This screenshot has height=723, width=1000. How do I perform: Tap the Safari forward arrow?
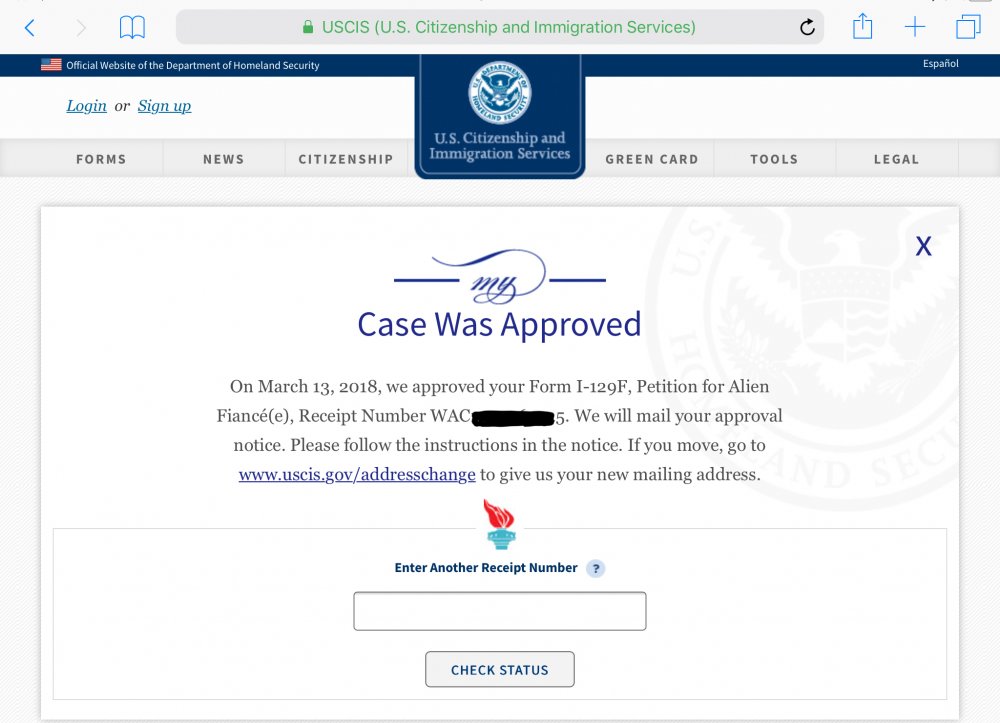81,27
